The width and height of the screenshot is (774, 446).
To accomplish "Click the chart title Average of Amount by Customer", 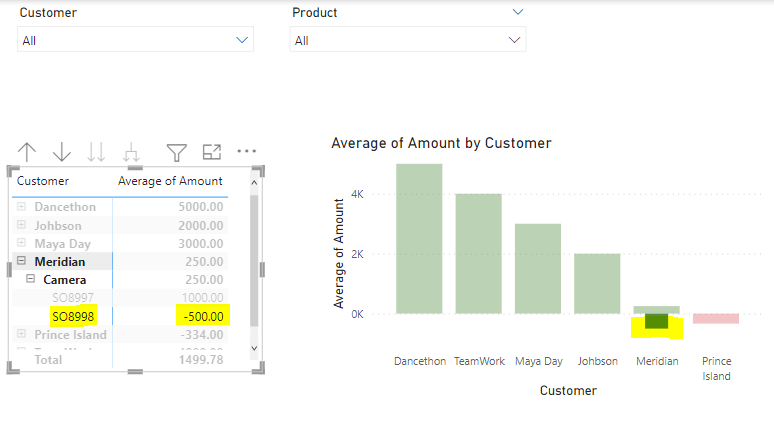I will coord(441,143).
